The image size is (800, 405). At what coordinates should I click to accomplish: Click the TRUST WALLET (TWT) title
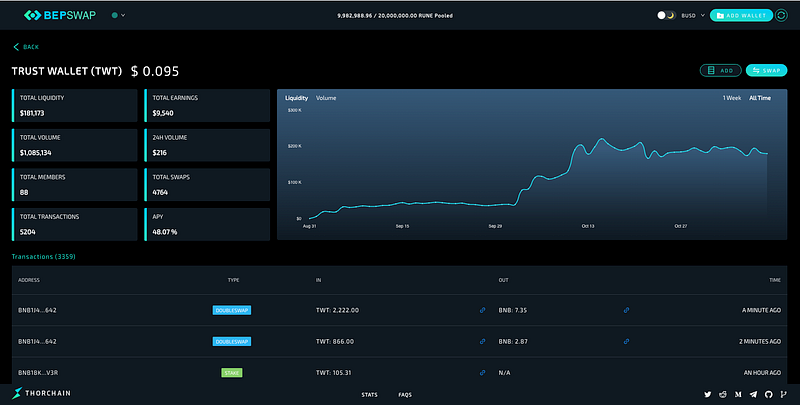[x=67, y=71]
